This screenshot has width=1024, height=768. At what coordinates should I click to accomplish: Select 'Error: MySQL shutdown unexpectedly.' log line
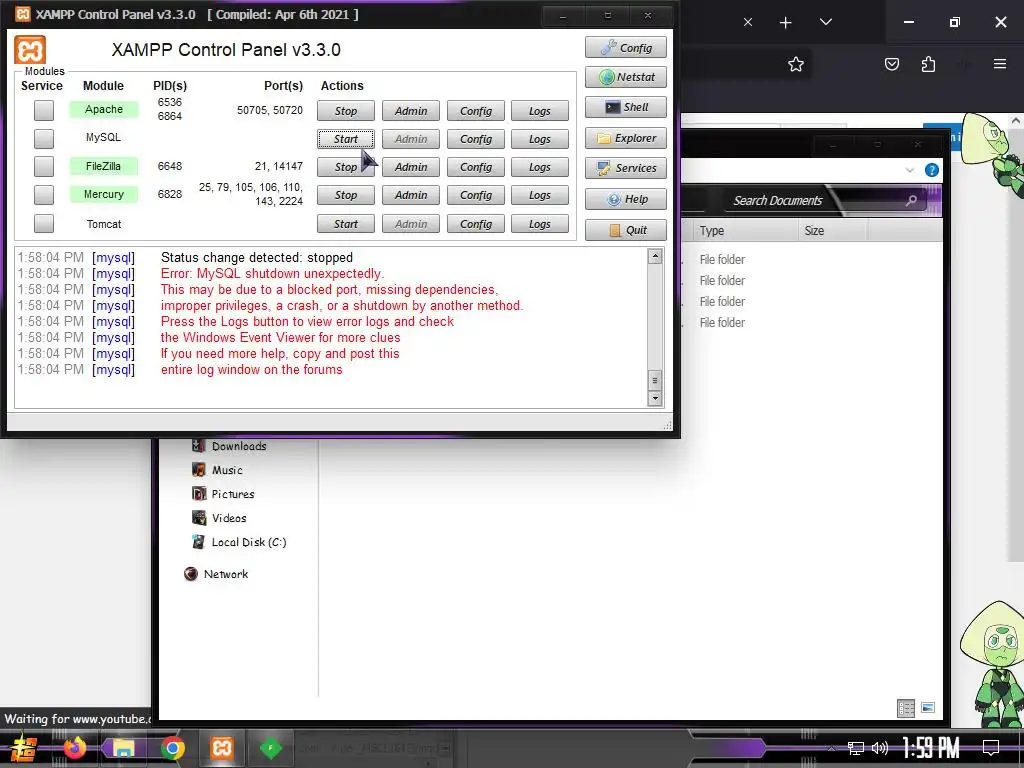(272, 274)
